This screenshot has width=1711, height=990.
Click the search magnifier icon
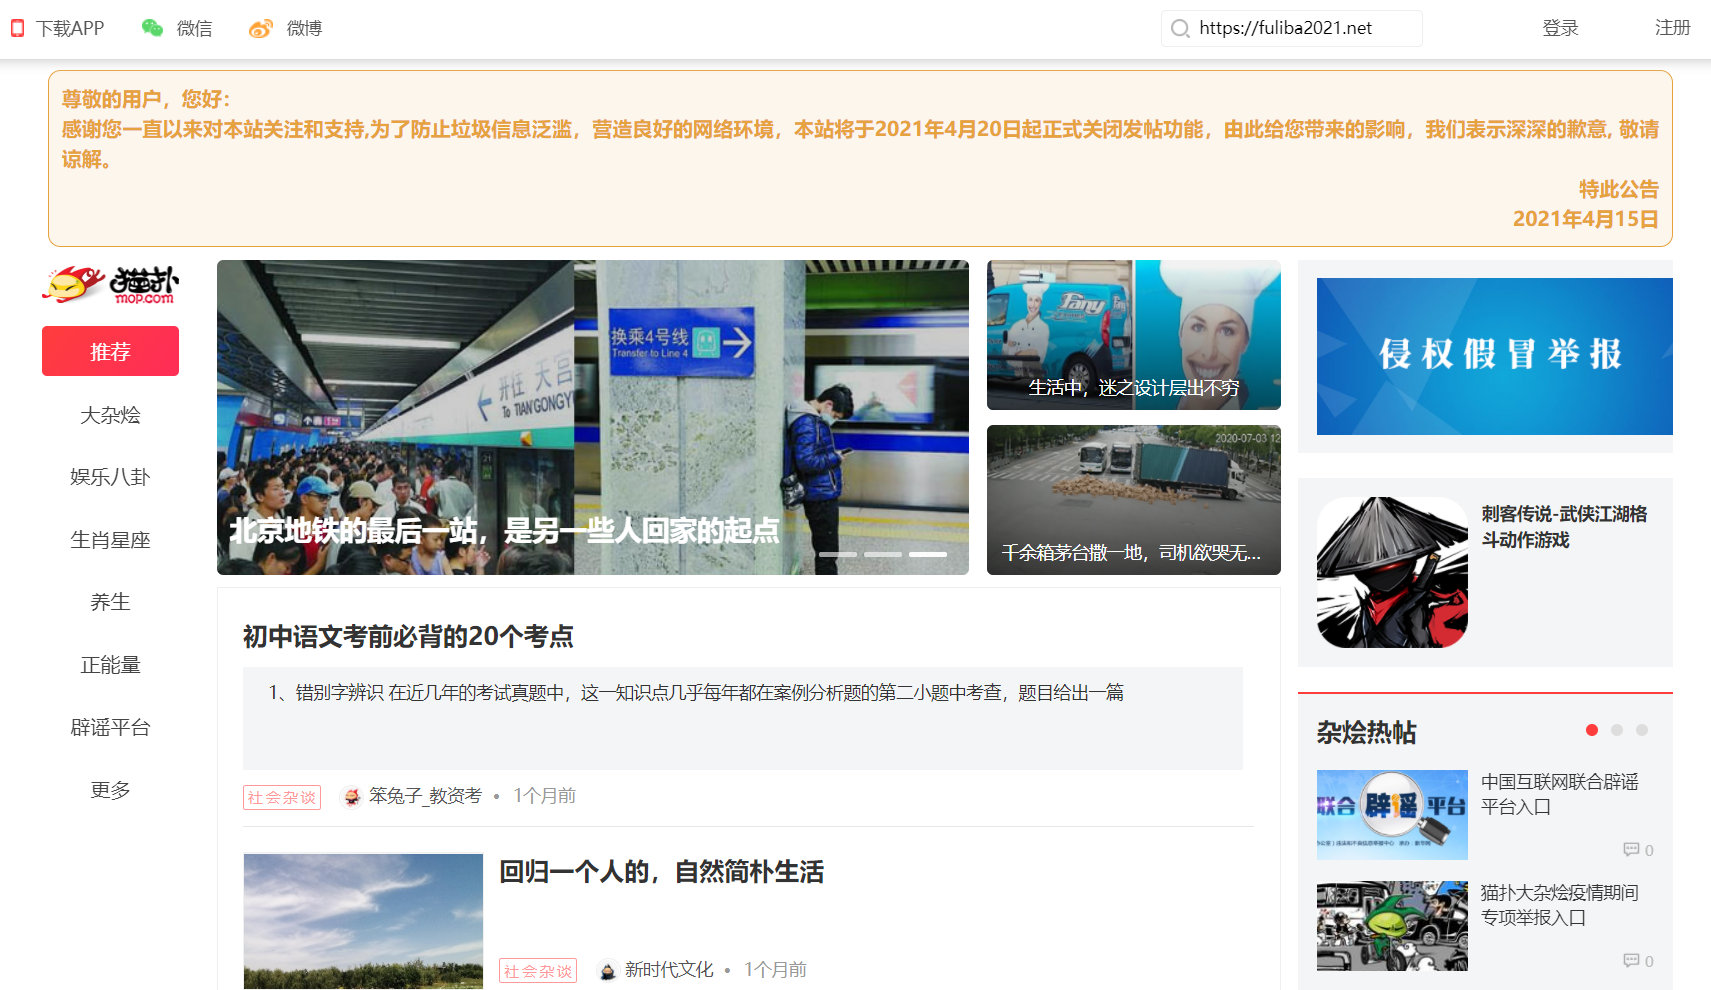pos(1180,28)
